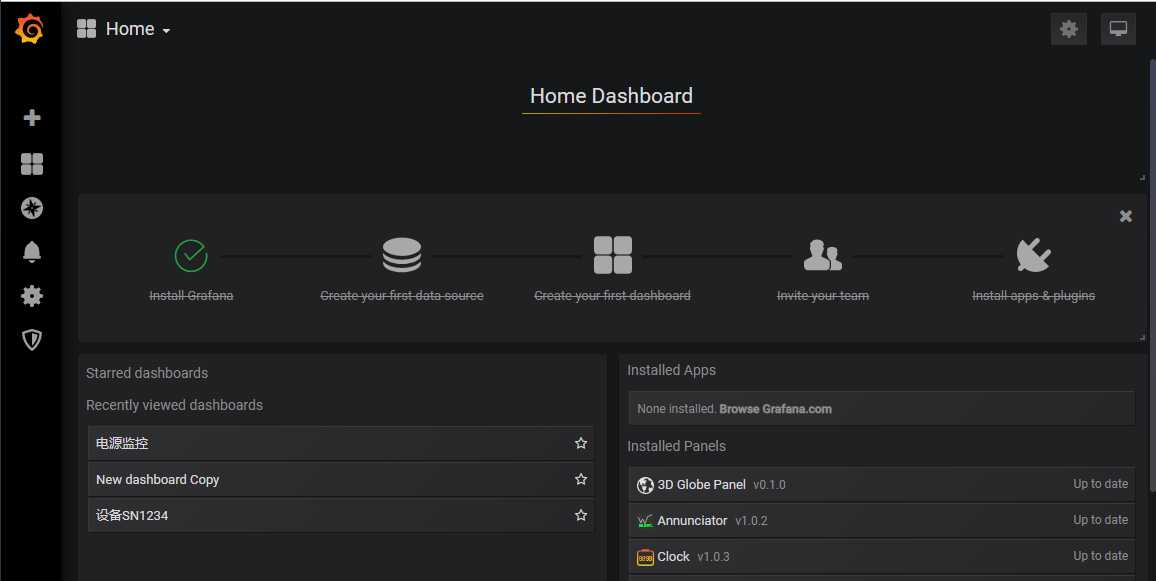This screenshot has width=1156, height=581.
Task: Click Up to date status for Clock
Action: pyautogui.click(x=1100, y=556)
